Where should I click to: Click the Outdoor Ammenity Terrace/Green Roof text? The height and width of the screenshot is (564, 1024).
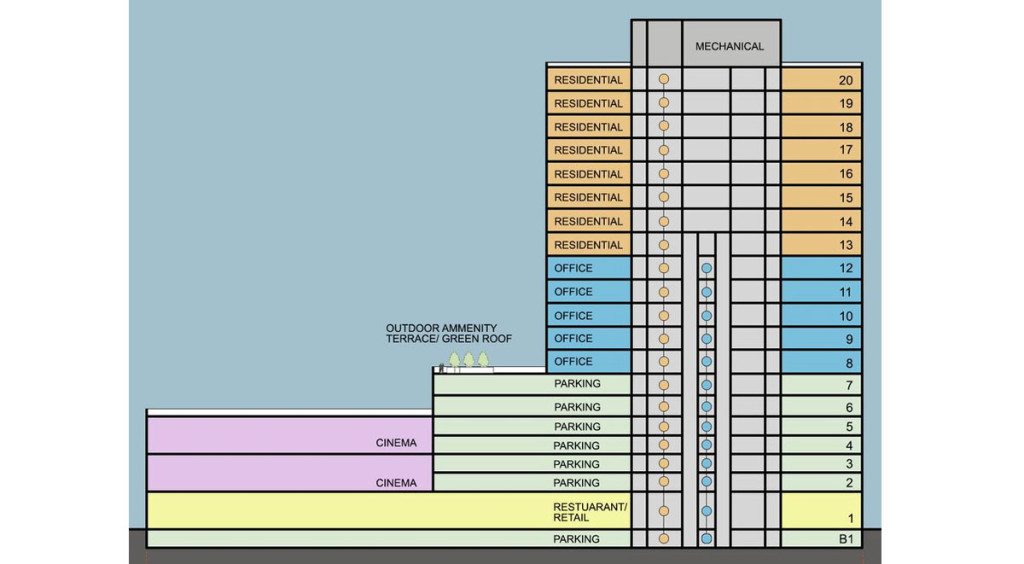click(449, 333)
